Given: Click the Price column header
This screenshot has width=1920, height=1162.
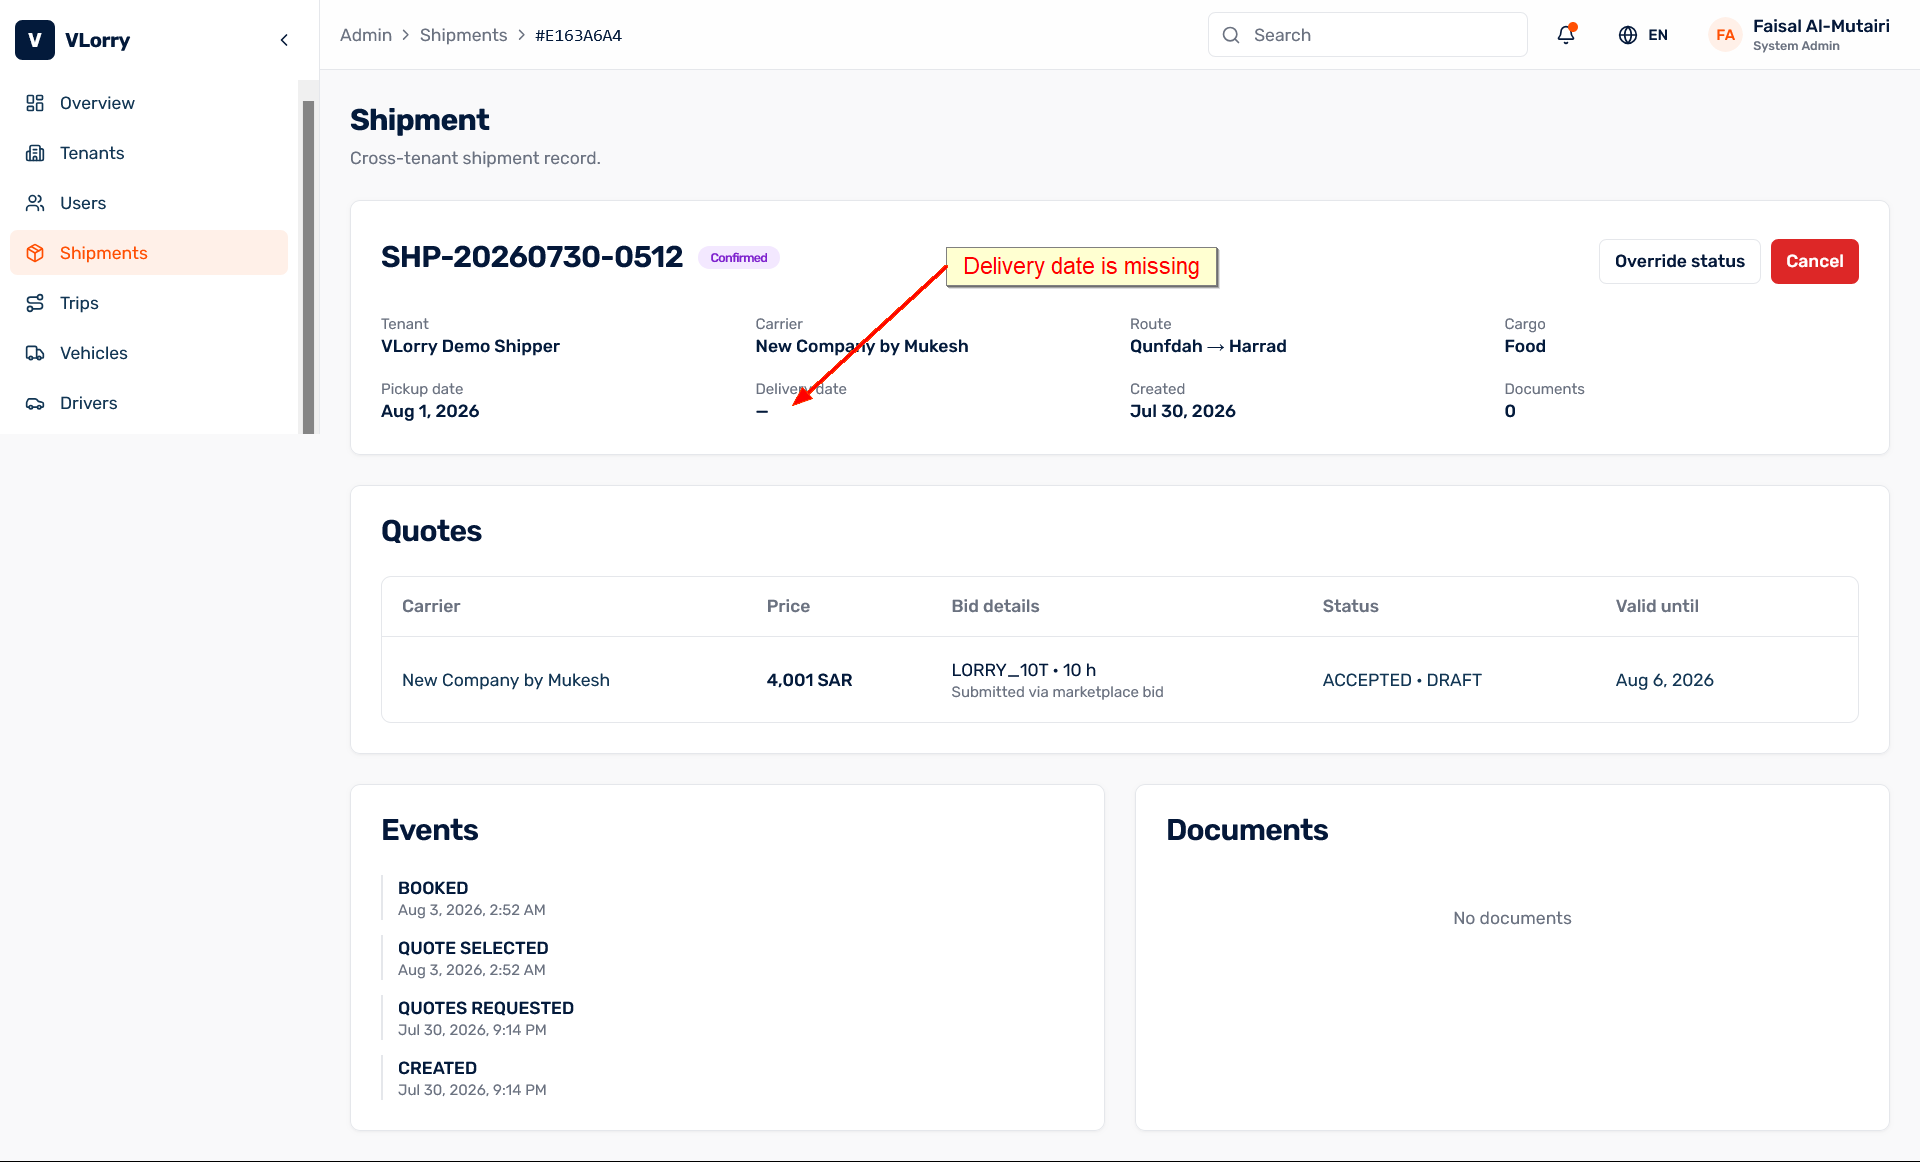Looking at the screenshot, I should click(x=788, y=606).
